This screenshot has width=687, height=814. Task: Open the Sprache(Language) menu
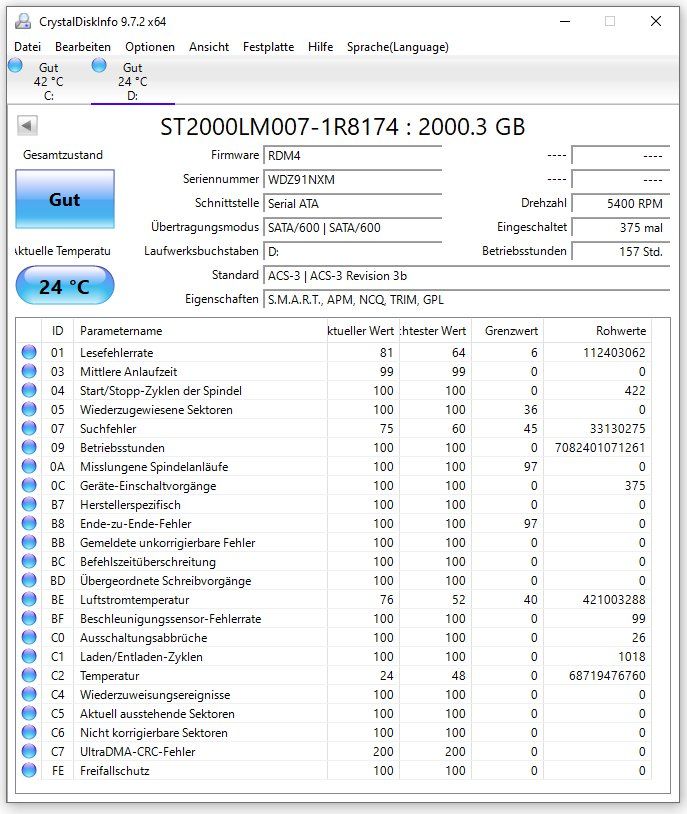tap(398, 47)
